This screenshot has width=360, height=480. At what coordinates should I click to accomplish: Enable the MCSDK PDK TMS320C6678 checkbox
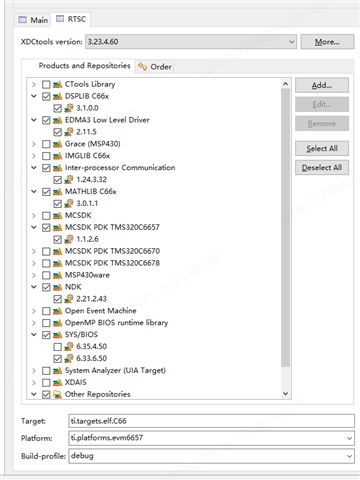click(46, 264)
